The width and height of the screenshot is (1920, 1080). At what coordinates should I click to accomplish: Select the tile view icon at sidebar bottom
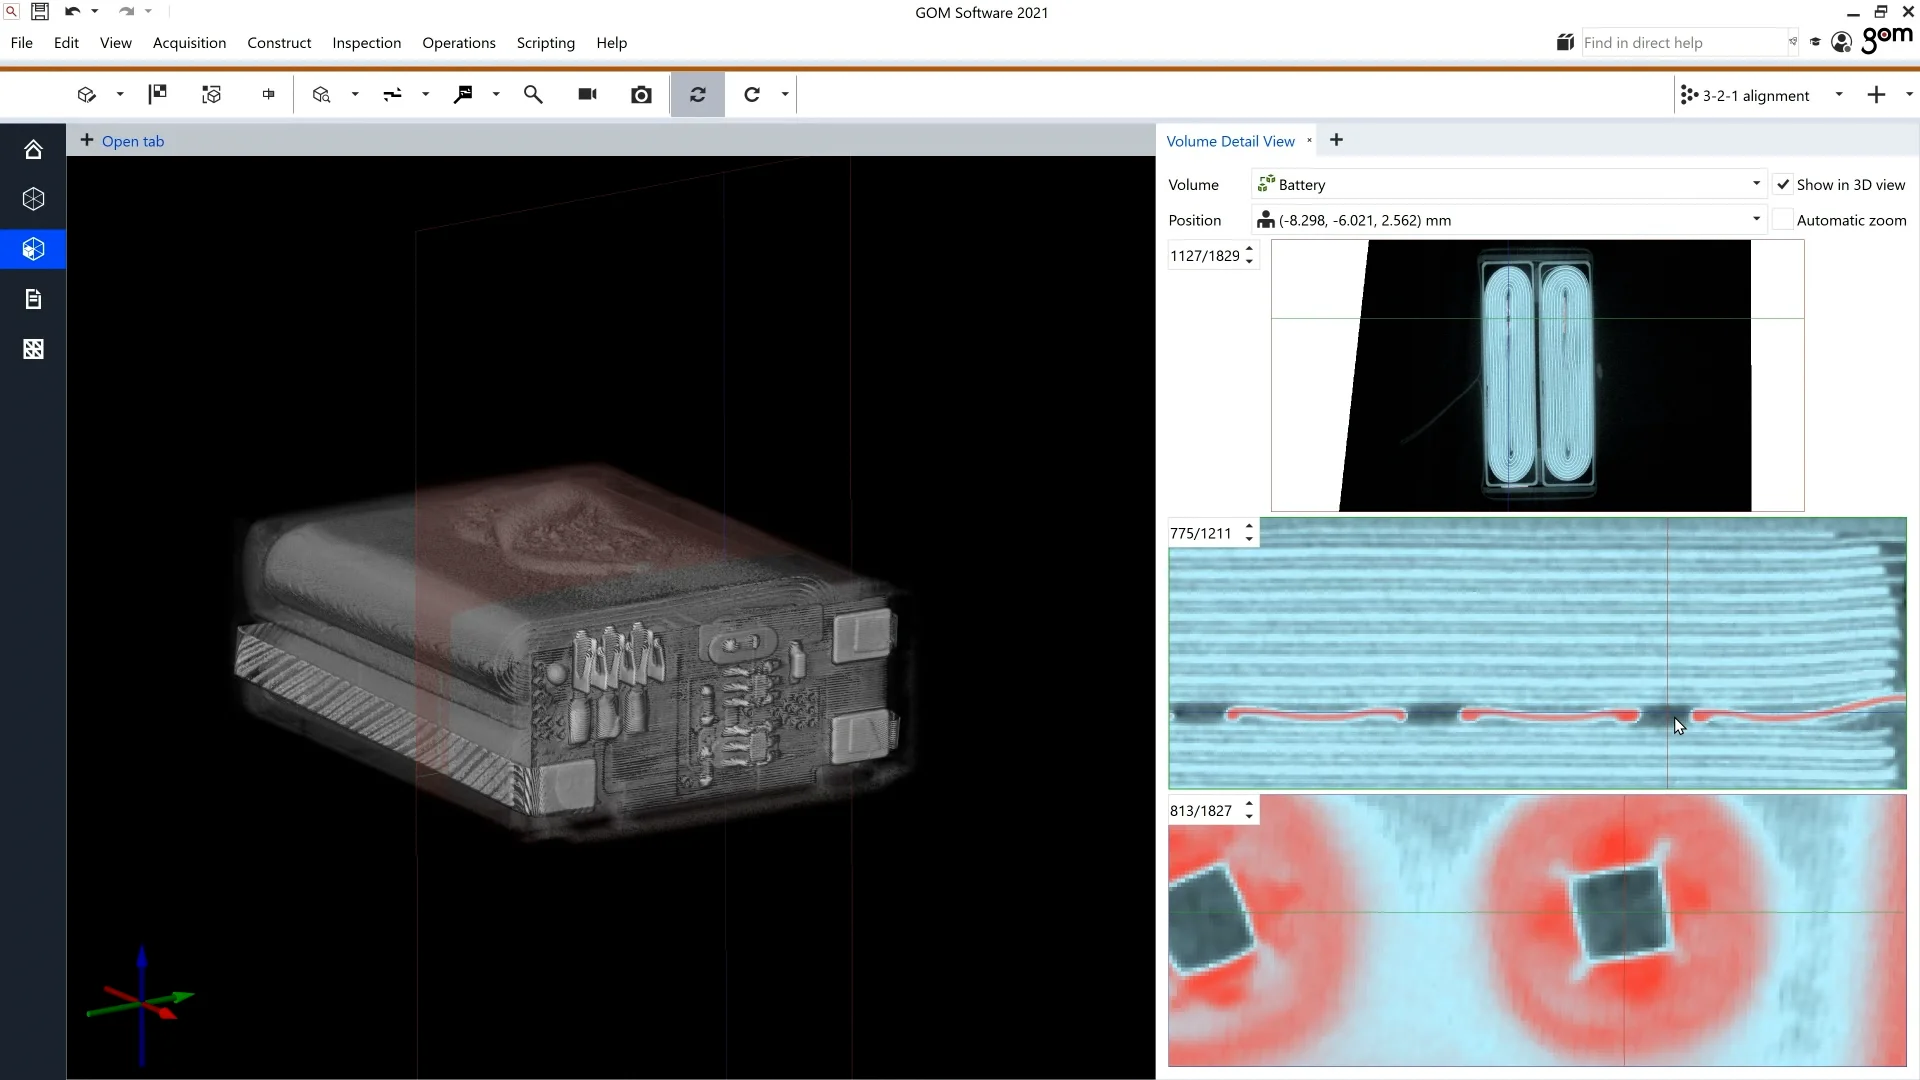click(33, 348)
